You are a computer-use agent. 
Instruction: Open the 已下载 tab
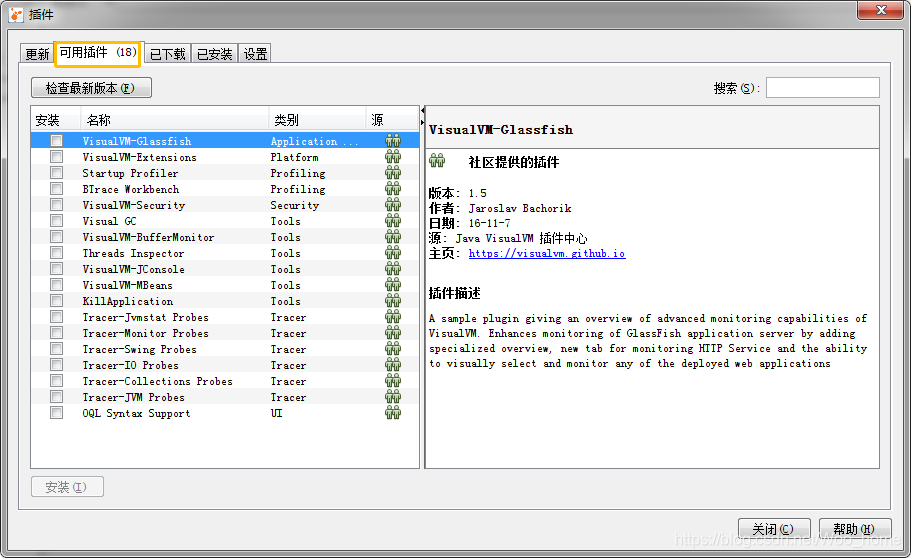pyautogui.click(x=167, y=54)
